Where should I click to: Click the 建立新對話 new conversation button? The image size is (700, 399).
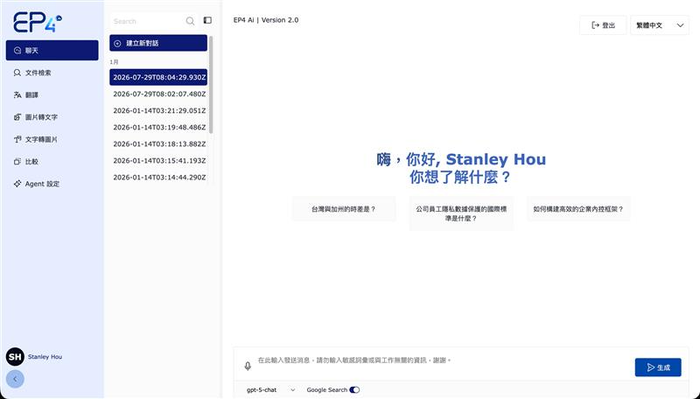(x=158, y=43)
